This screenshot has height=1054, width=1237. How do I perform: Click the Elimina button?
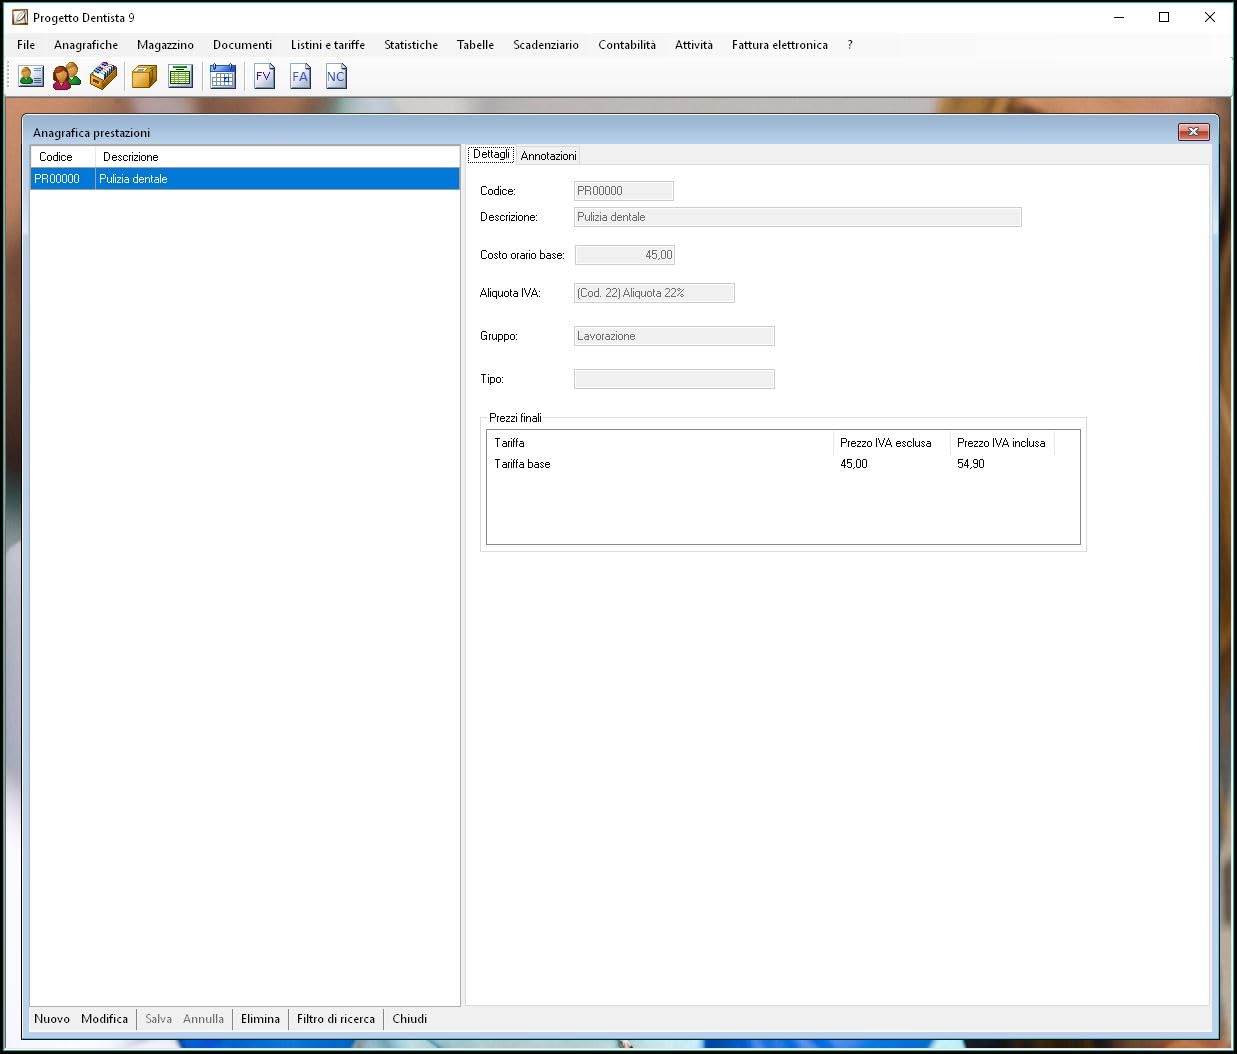[260, 1019]
